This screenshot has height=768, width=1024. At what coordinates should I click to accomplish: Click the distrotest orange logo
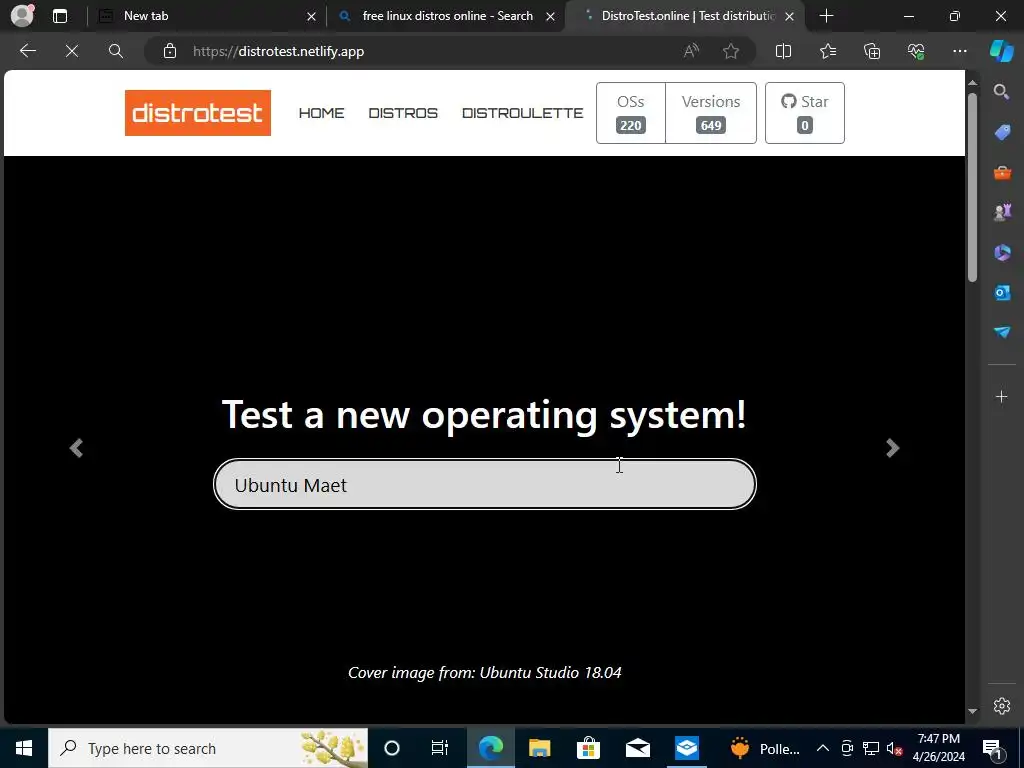[198, 113]
